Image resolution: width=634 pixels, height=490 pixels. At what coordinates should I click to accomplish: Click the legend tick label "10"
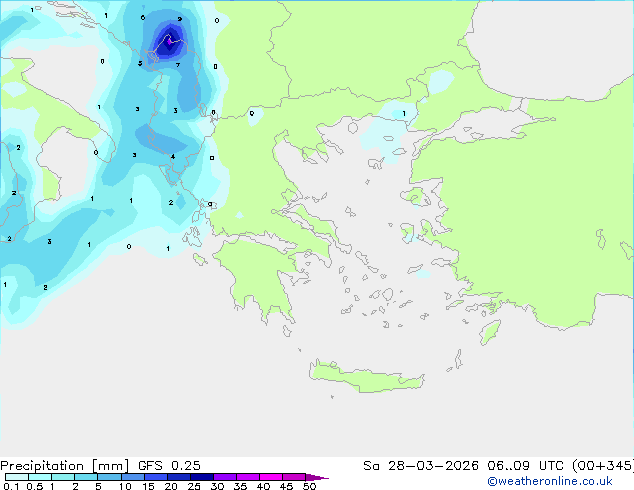coord(125,486)
